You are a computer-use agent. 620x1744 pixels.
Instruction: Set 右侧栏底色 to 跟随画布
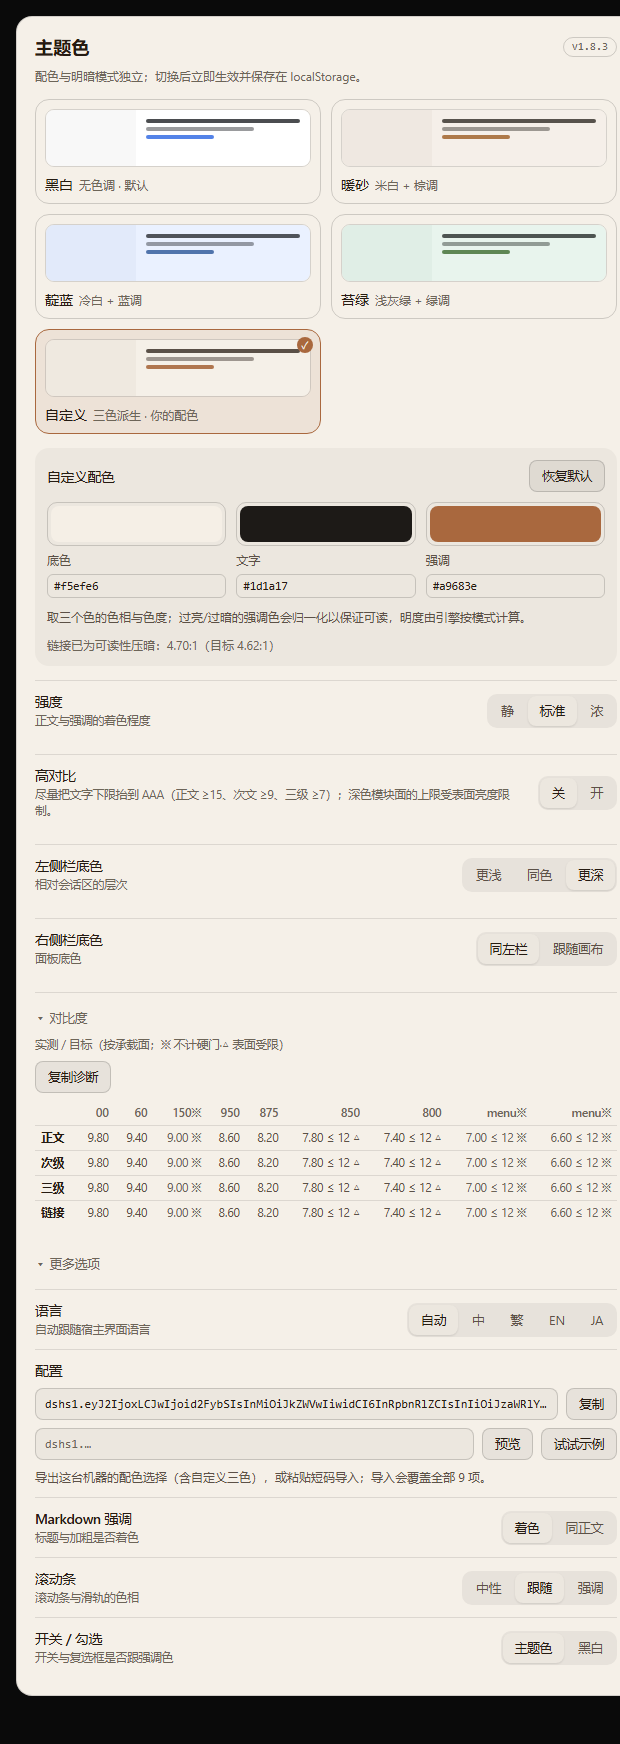(578, 949)
